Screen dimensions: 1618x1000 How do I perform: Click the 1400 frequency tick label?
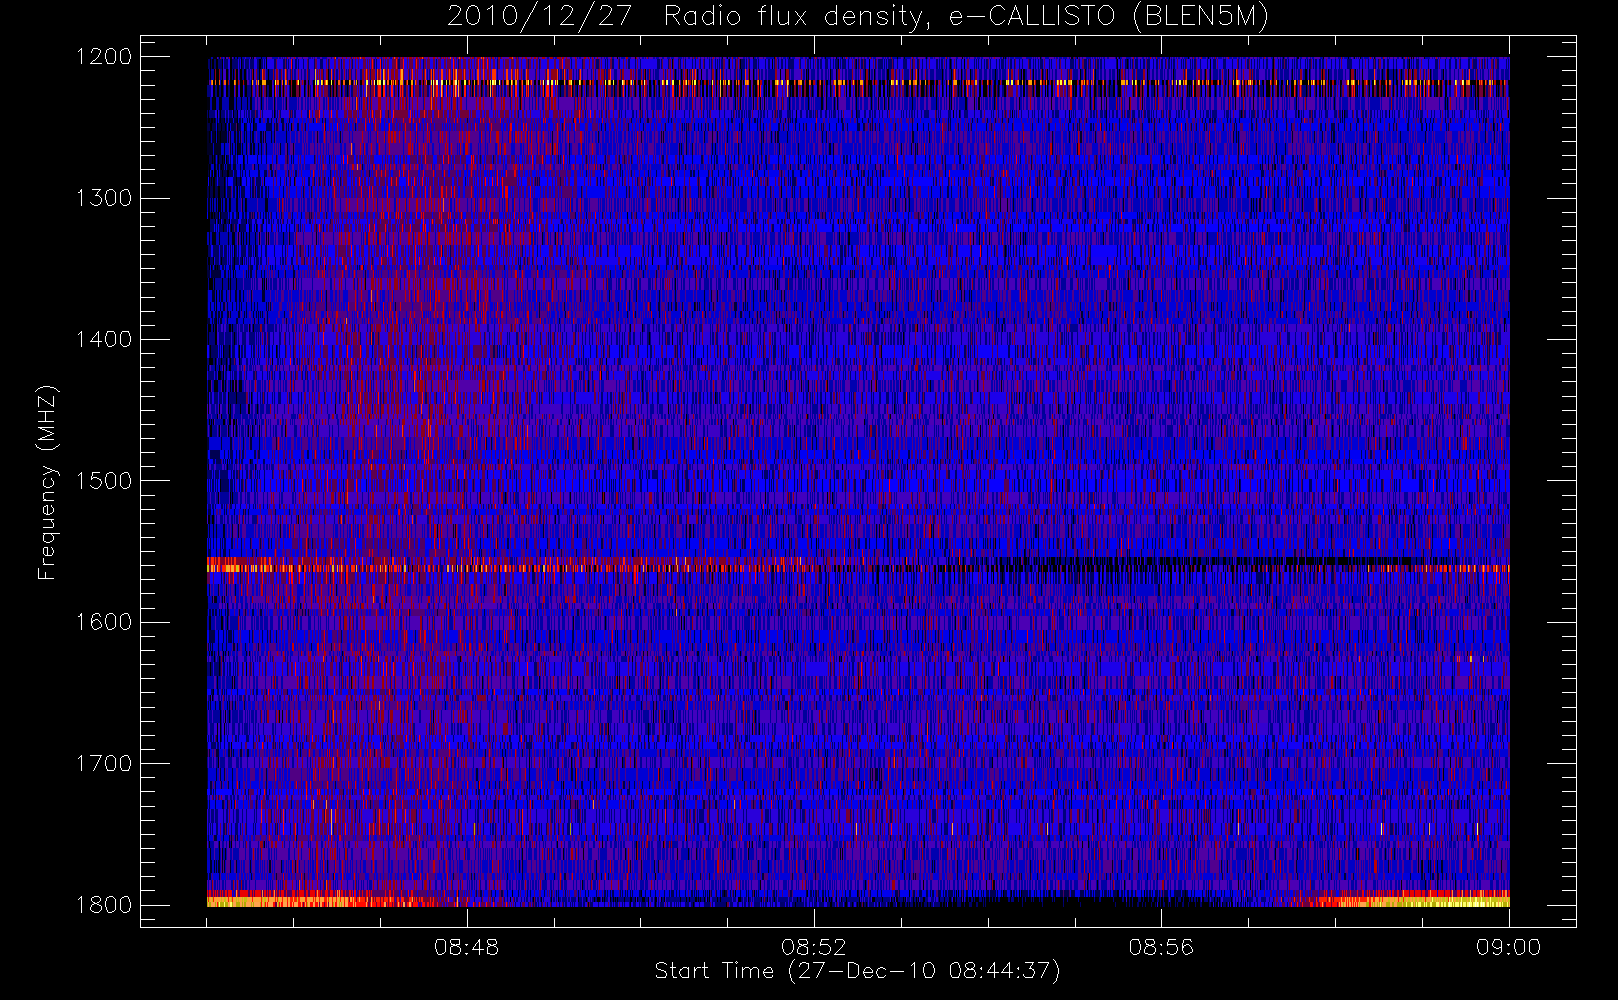(x=104, y=340)
